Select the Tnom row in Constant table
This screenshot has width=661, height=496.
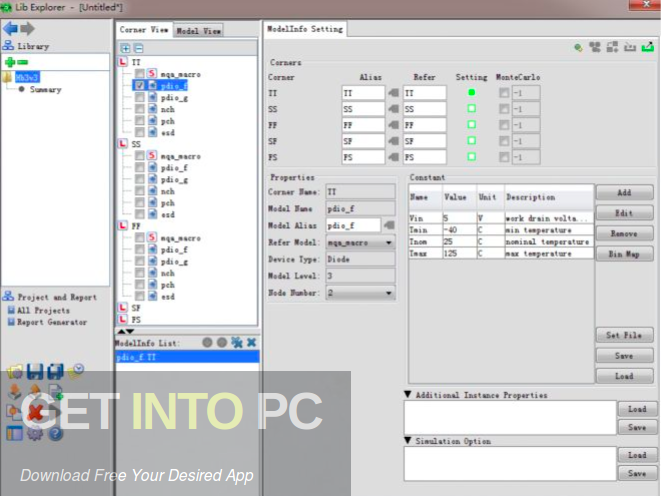click(501, 242)
